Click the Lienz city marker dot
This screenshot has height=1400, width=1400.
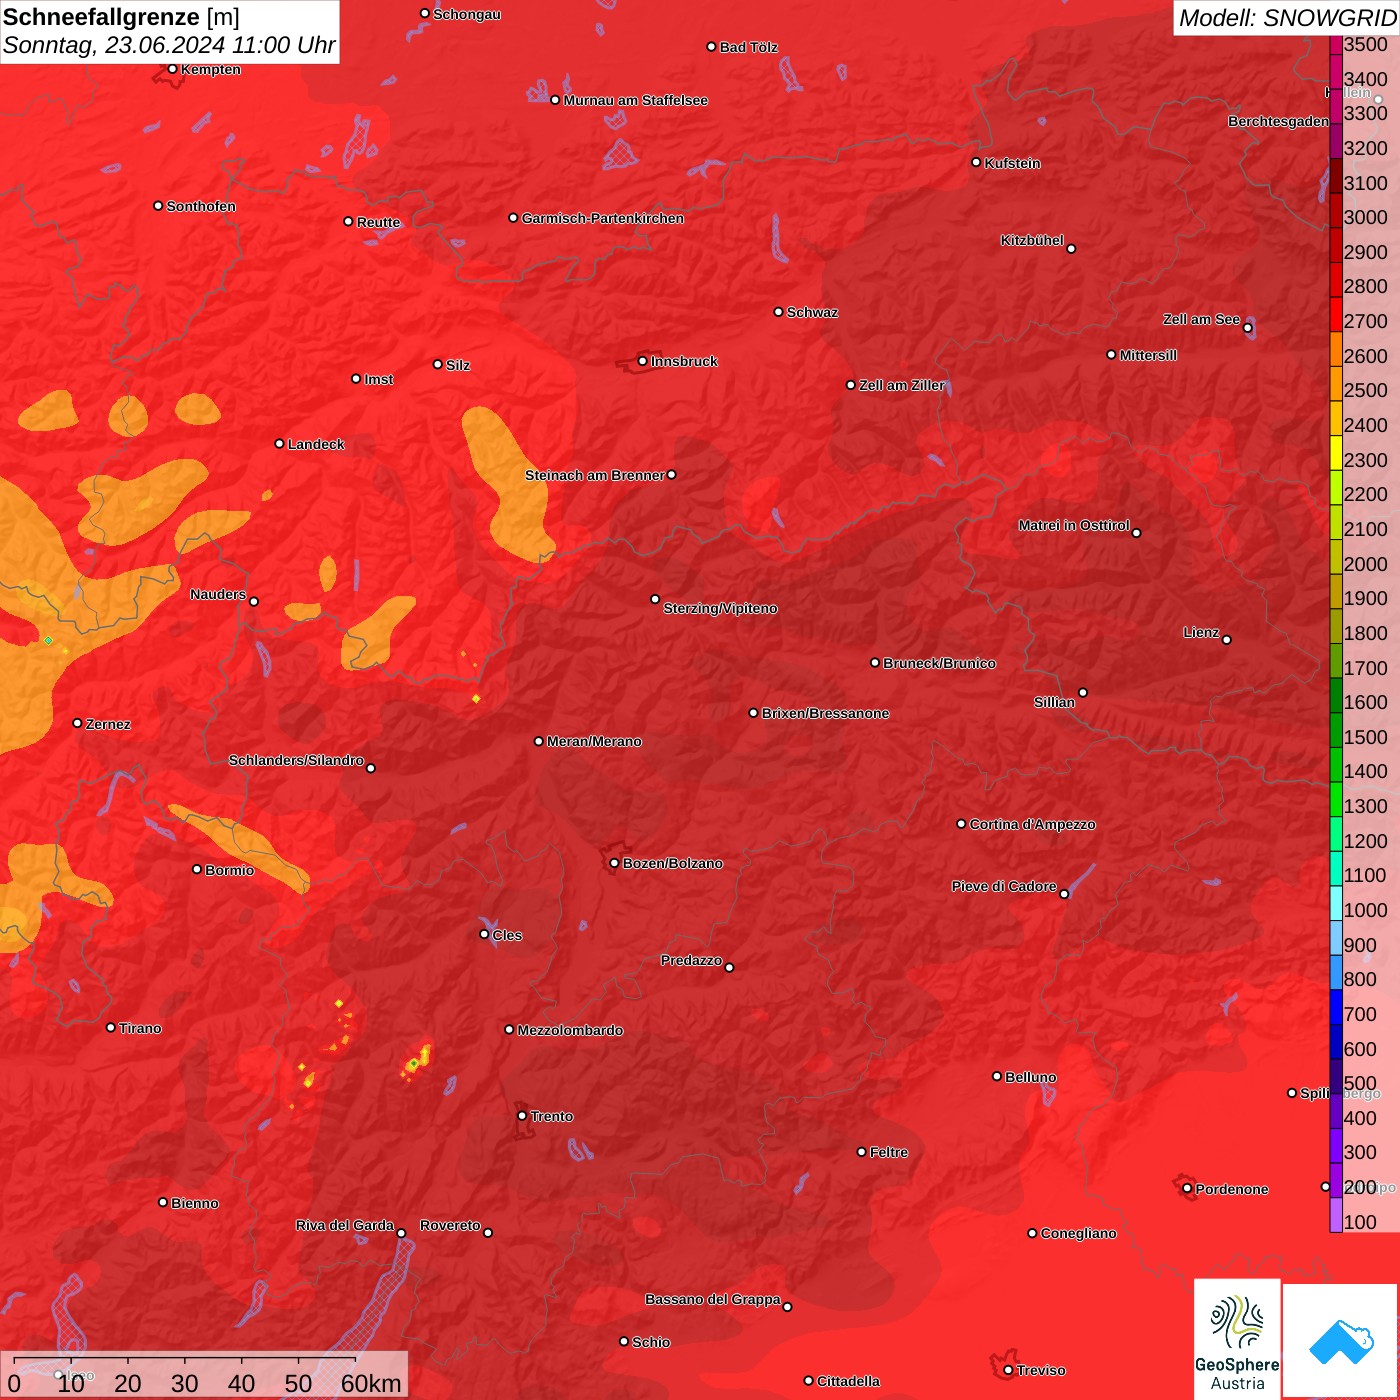1226,639
